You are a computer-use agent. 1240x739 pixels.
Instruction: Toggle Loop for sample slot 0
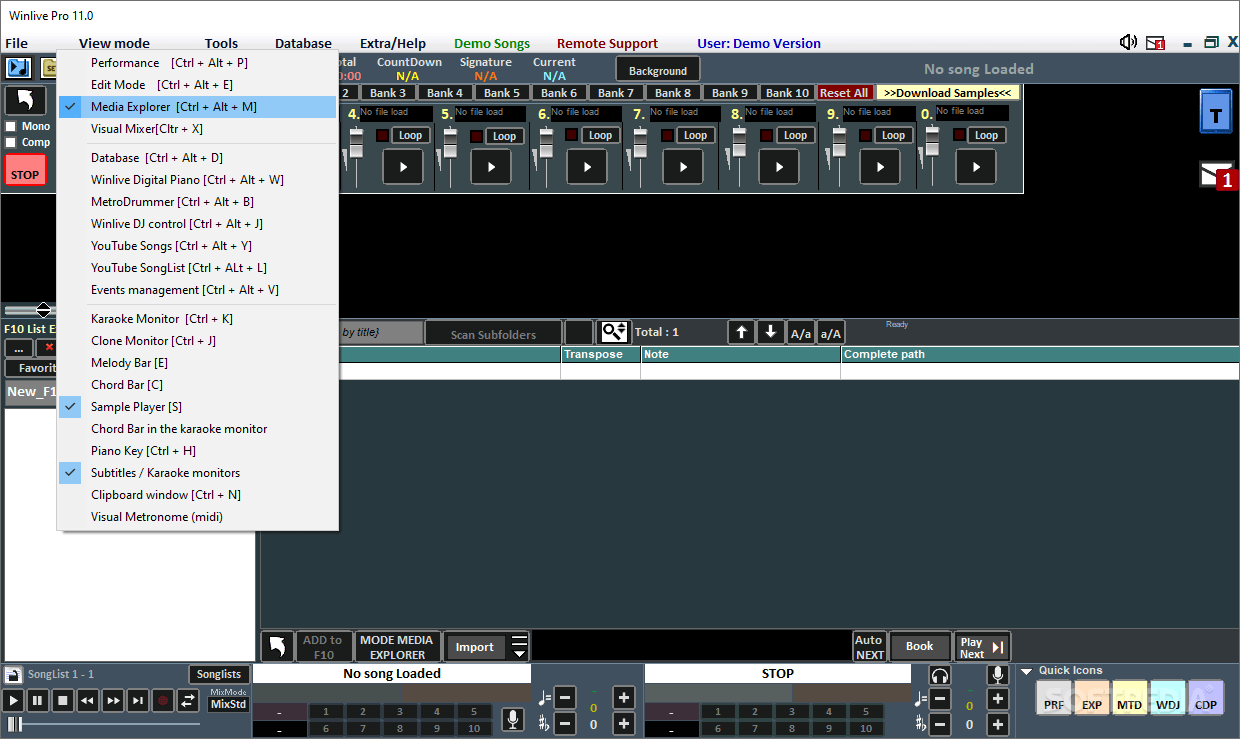[x=986, y=135]
